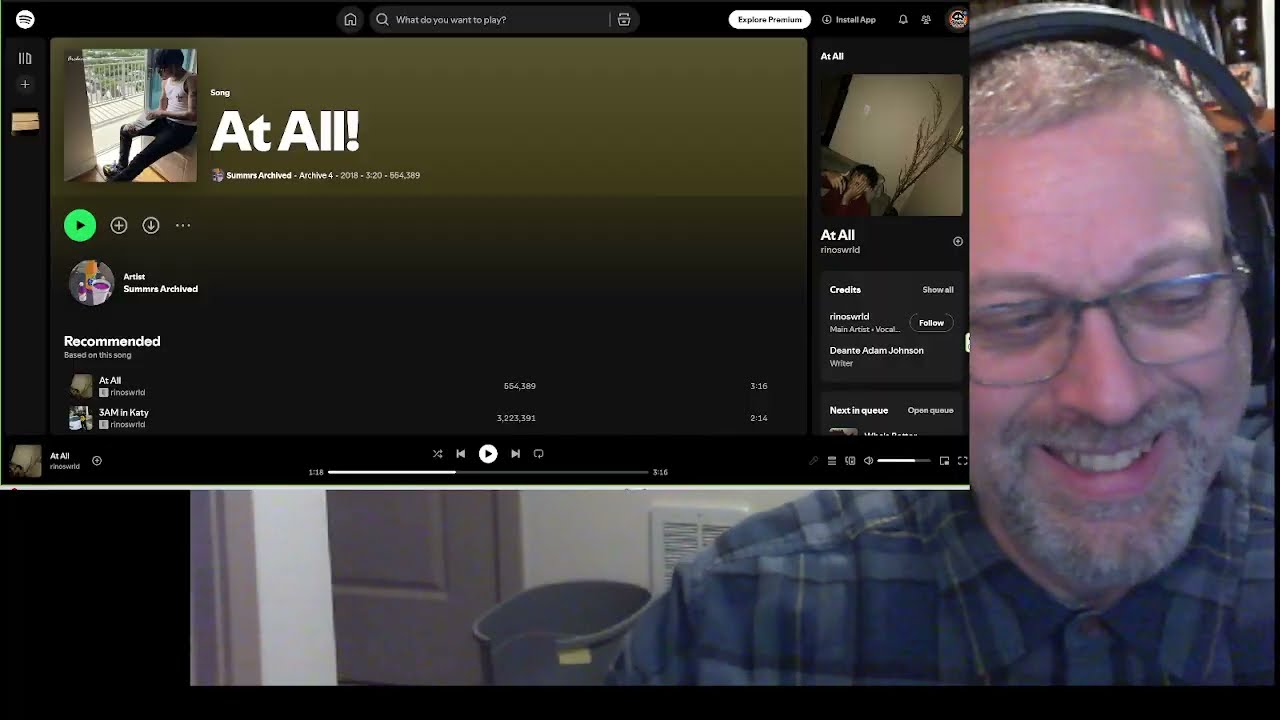The height and width of the screenshot is (720, 1280).
Task: Follow rinoswrld in the Credits section
Action: 931,323
